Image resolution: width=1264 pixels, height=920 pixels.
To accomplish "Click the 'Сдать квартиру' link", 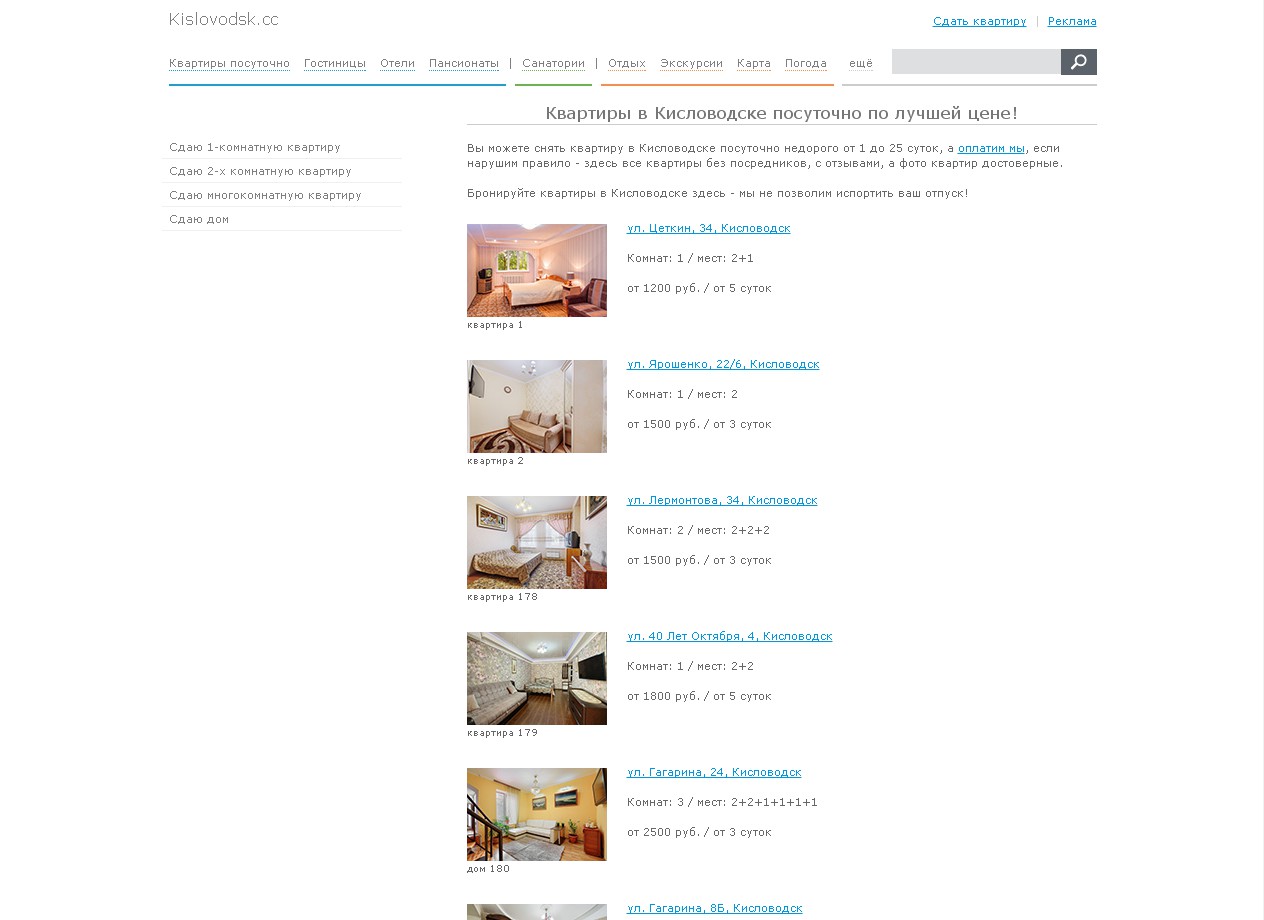I will 979,21.
